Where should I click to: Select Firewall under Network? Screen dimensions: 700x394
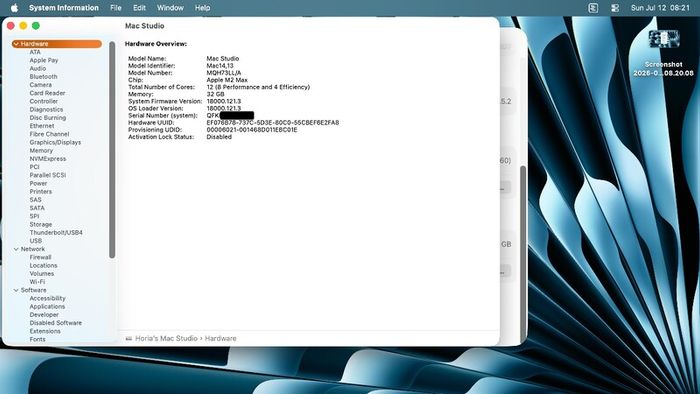[40, 257]
